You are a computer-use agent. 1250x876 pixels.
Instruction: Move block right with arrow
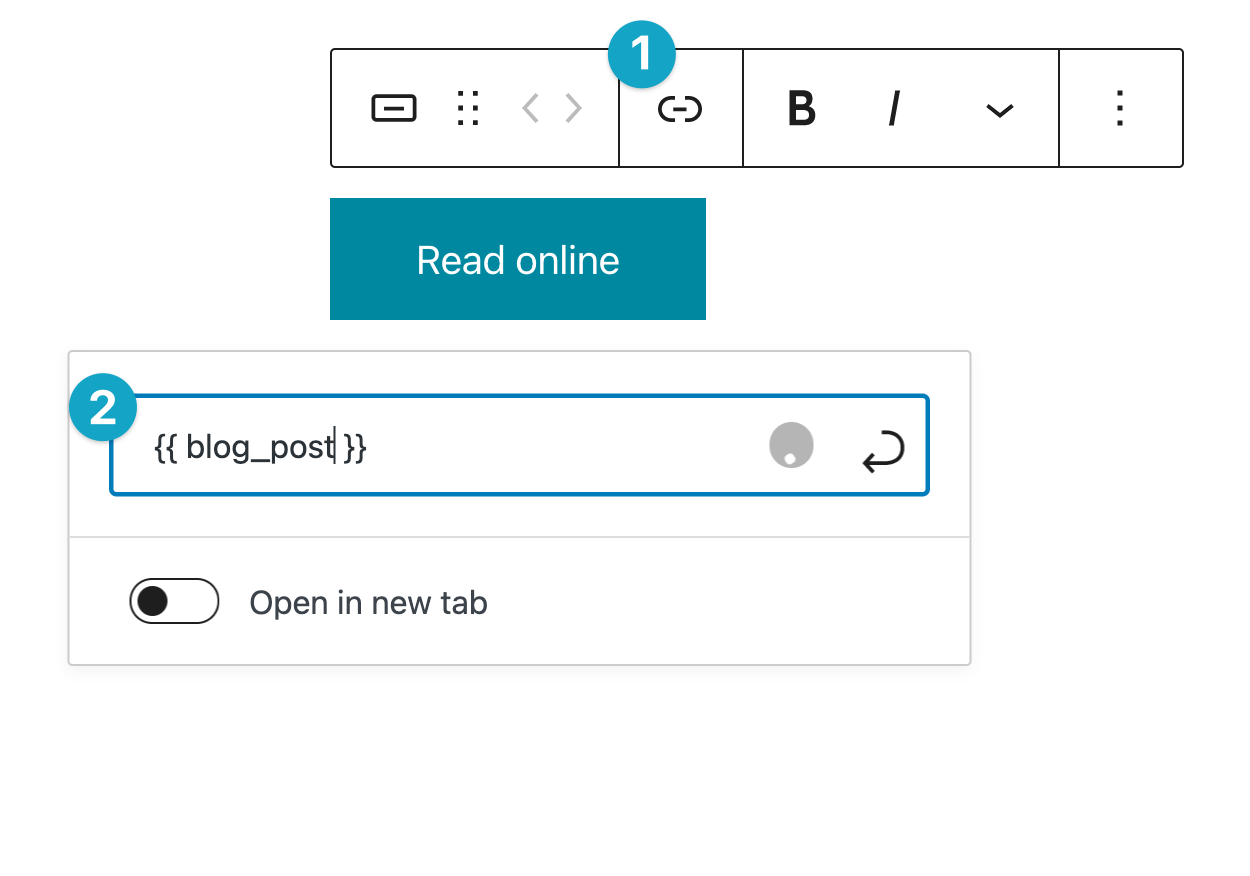click(x=573, y=108)
